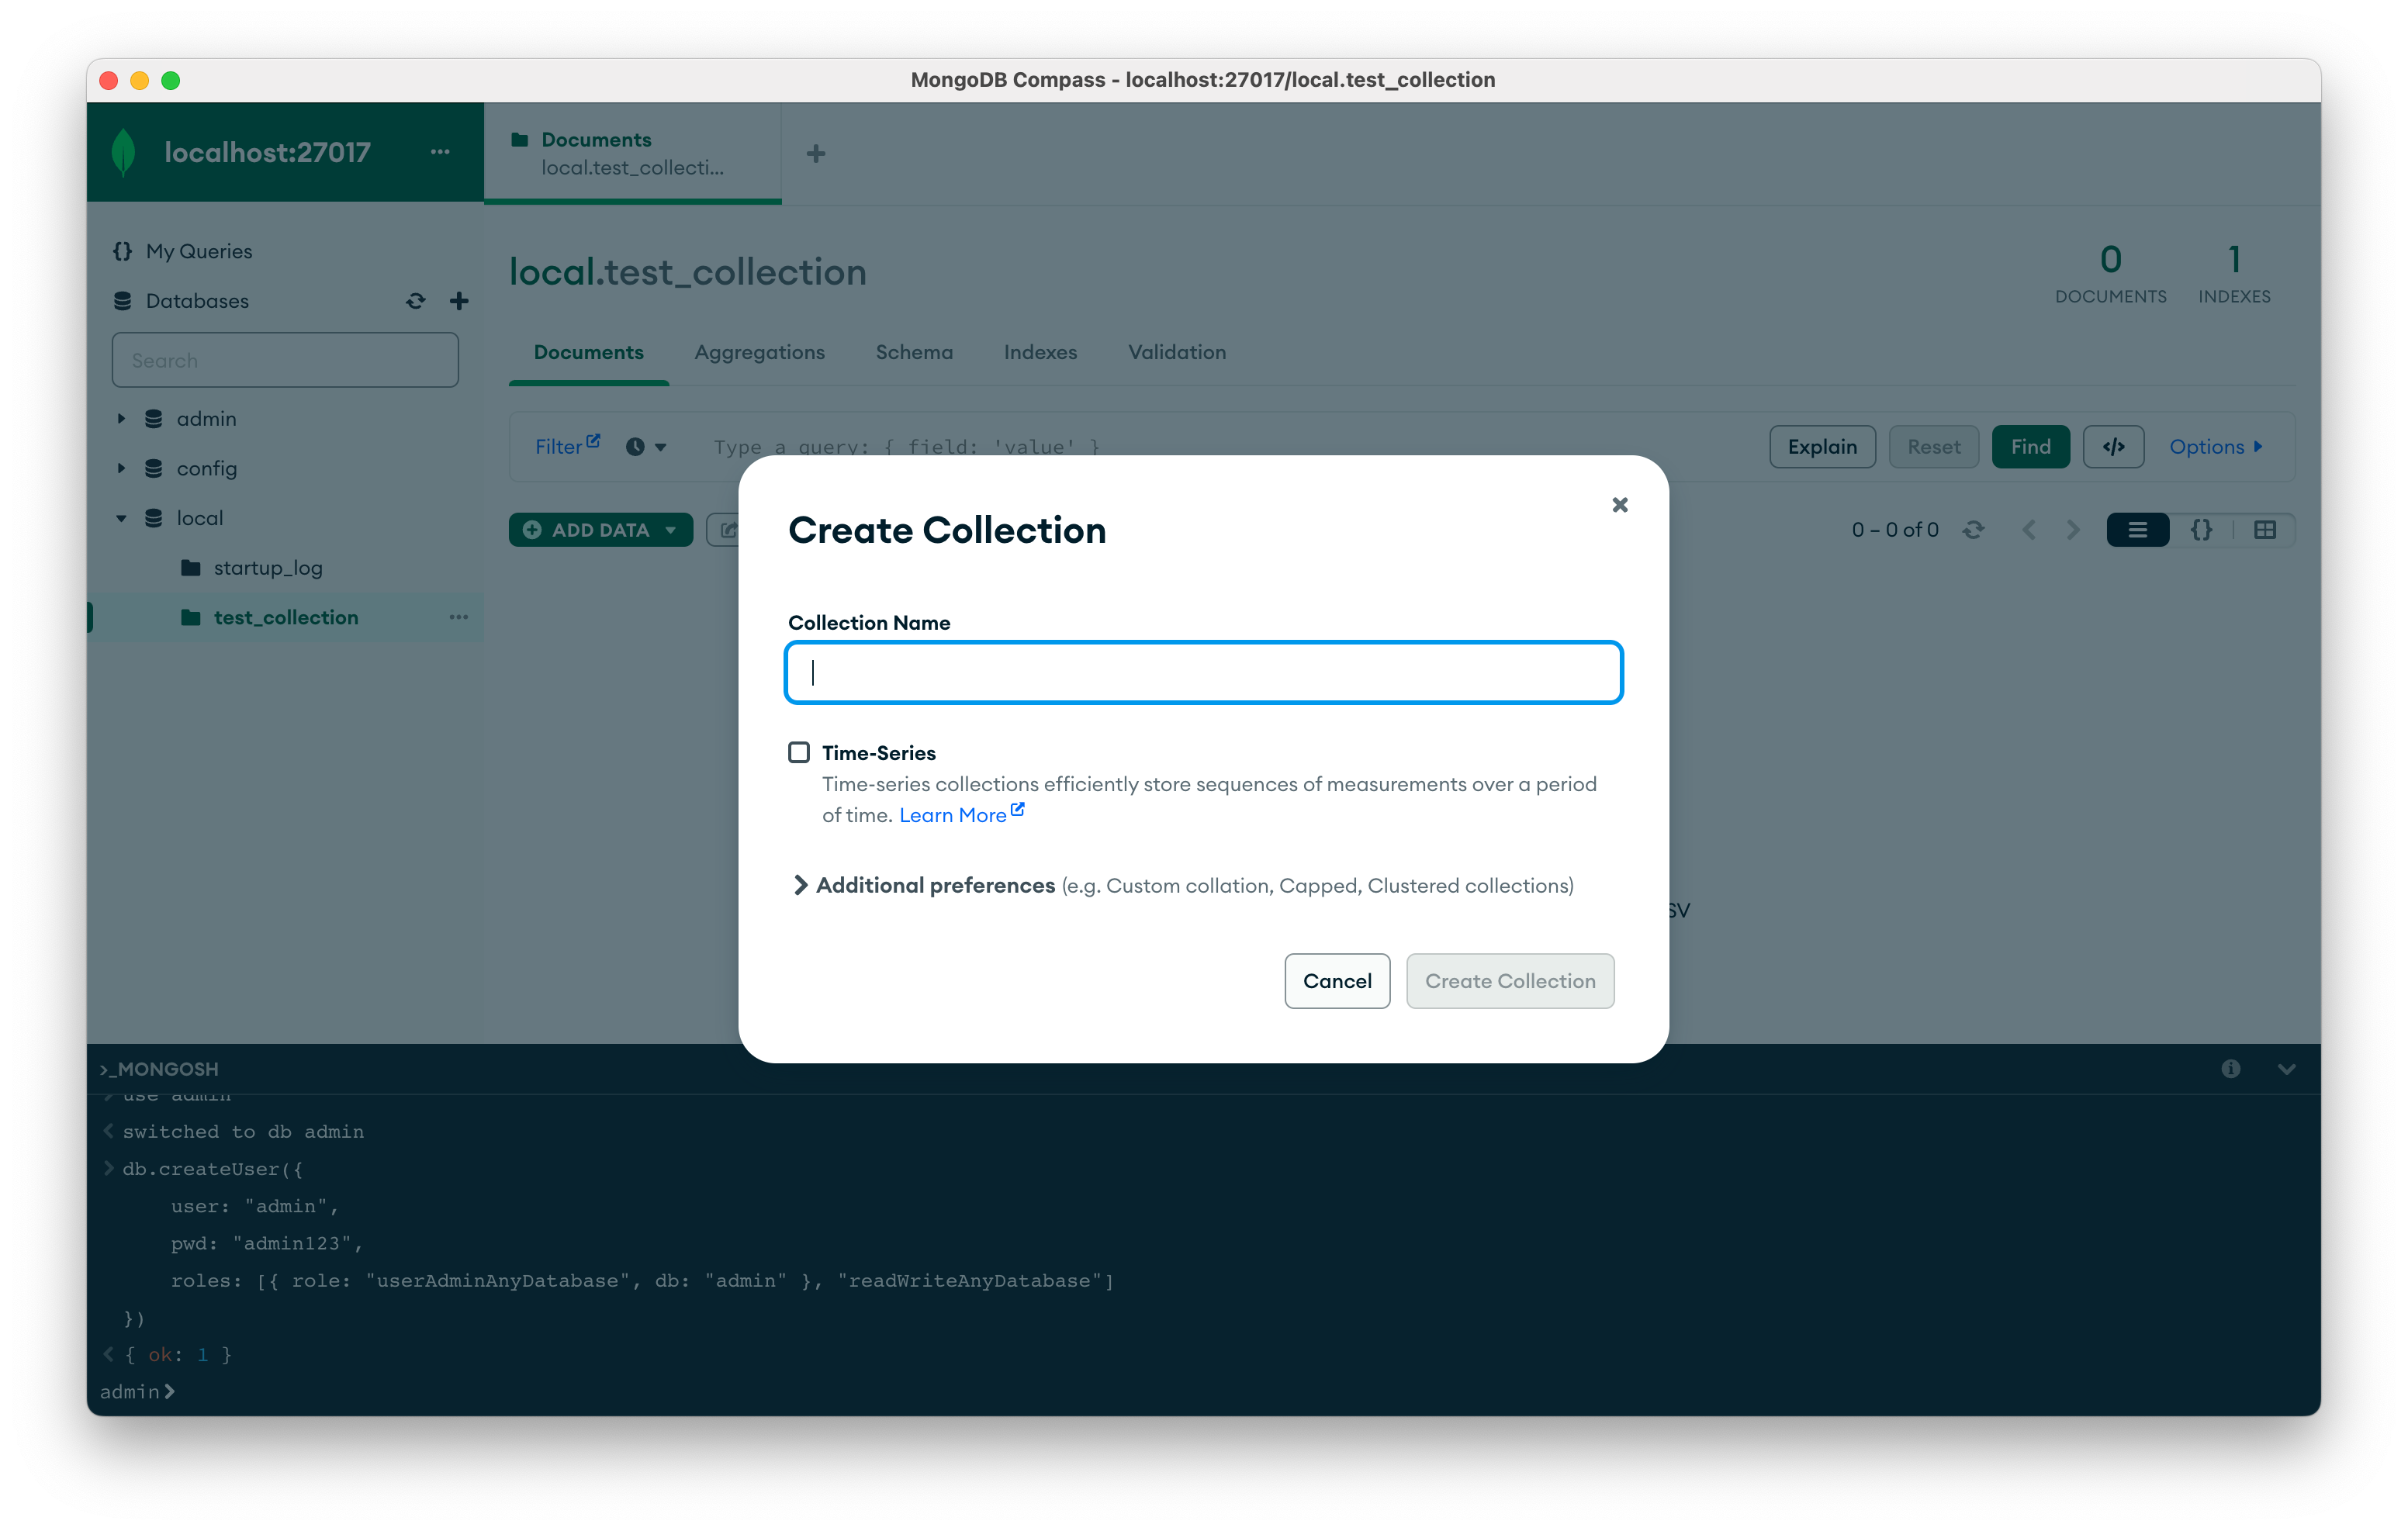This screenshot has width=2408, height=1531.
Task: Click the export to language code icon
Action: click(x=2113, y=447)
